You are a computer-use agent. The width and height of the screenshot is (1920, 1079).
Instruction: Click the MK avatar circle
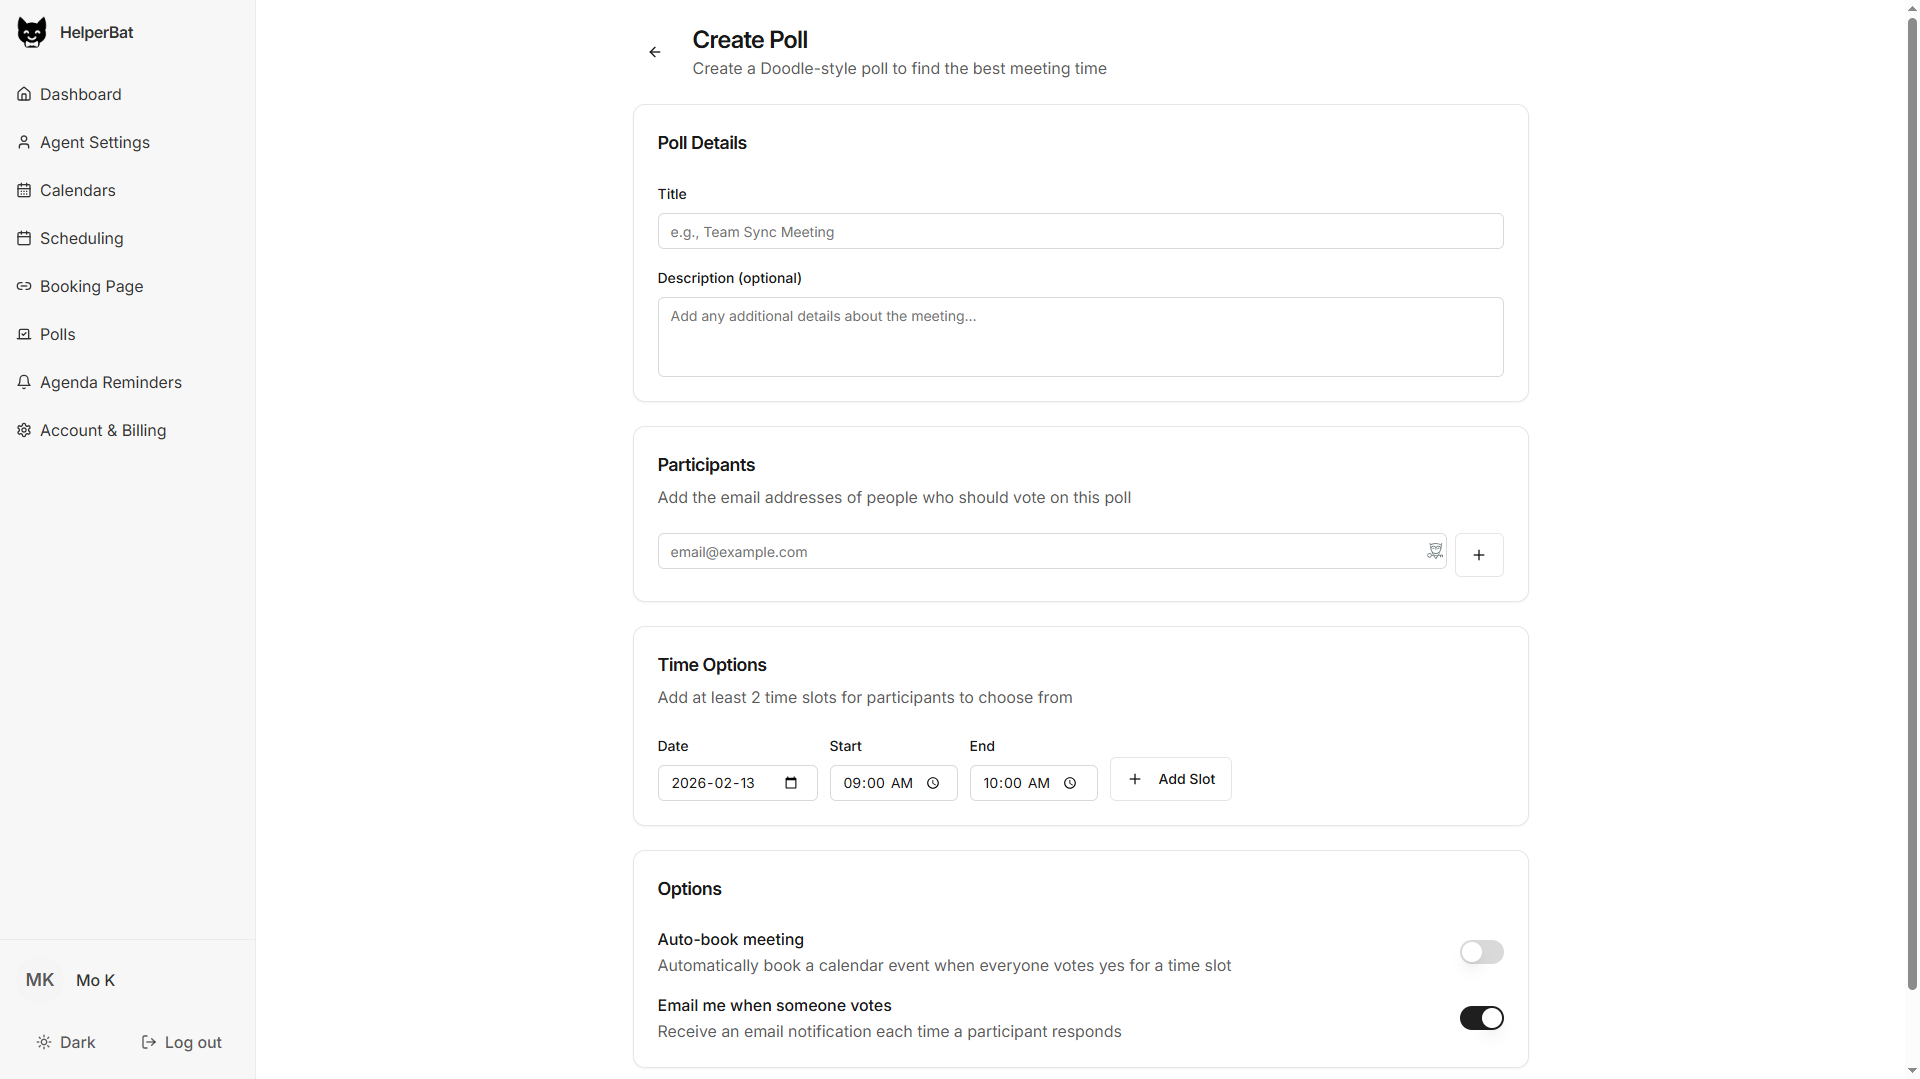tap(39, 980)
